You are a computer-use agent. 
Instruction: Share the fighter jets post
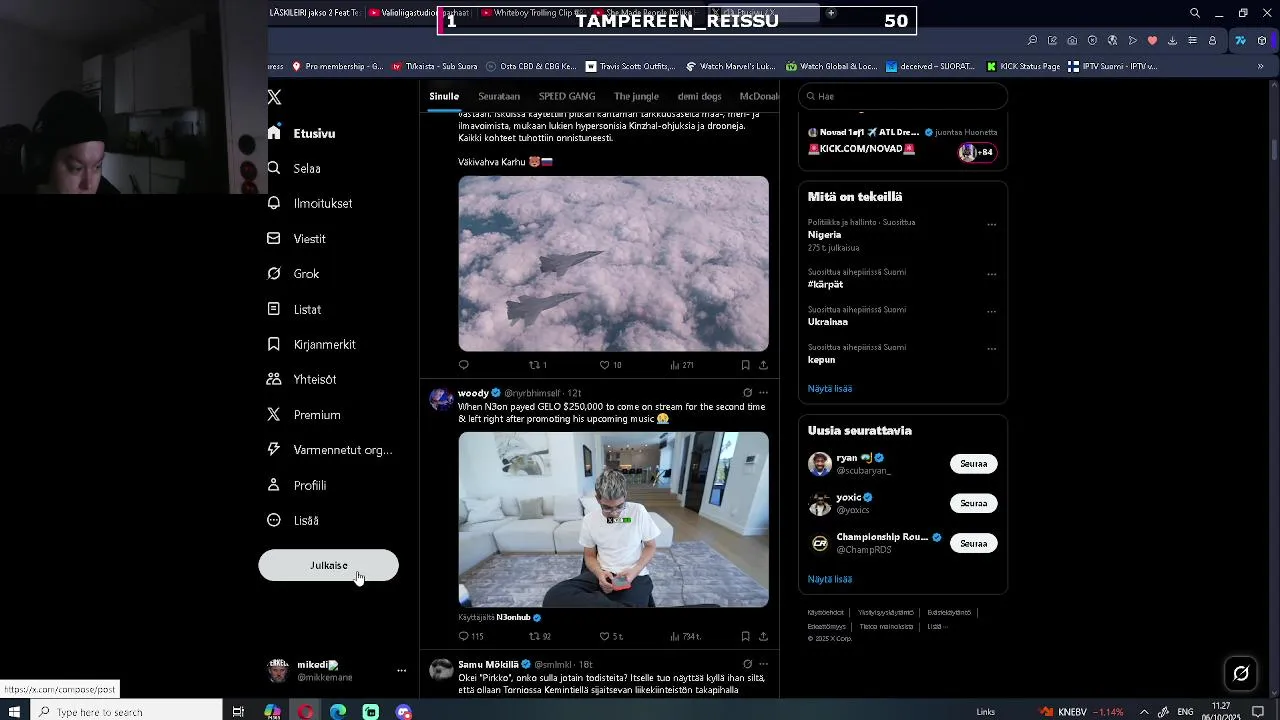(763, 365)
